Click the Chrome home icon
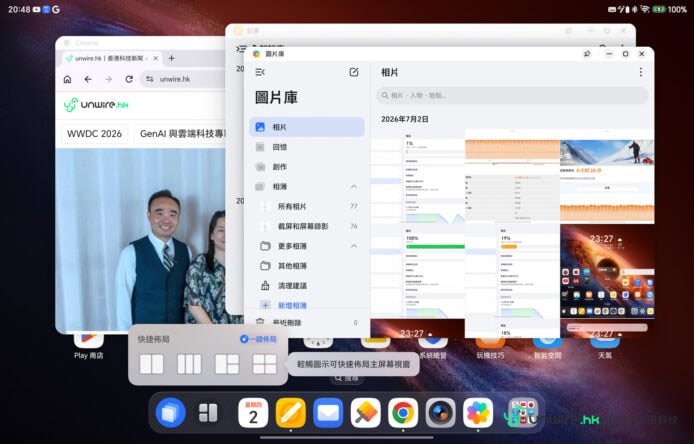694x444 pixels. (x=67, y=79)
